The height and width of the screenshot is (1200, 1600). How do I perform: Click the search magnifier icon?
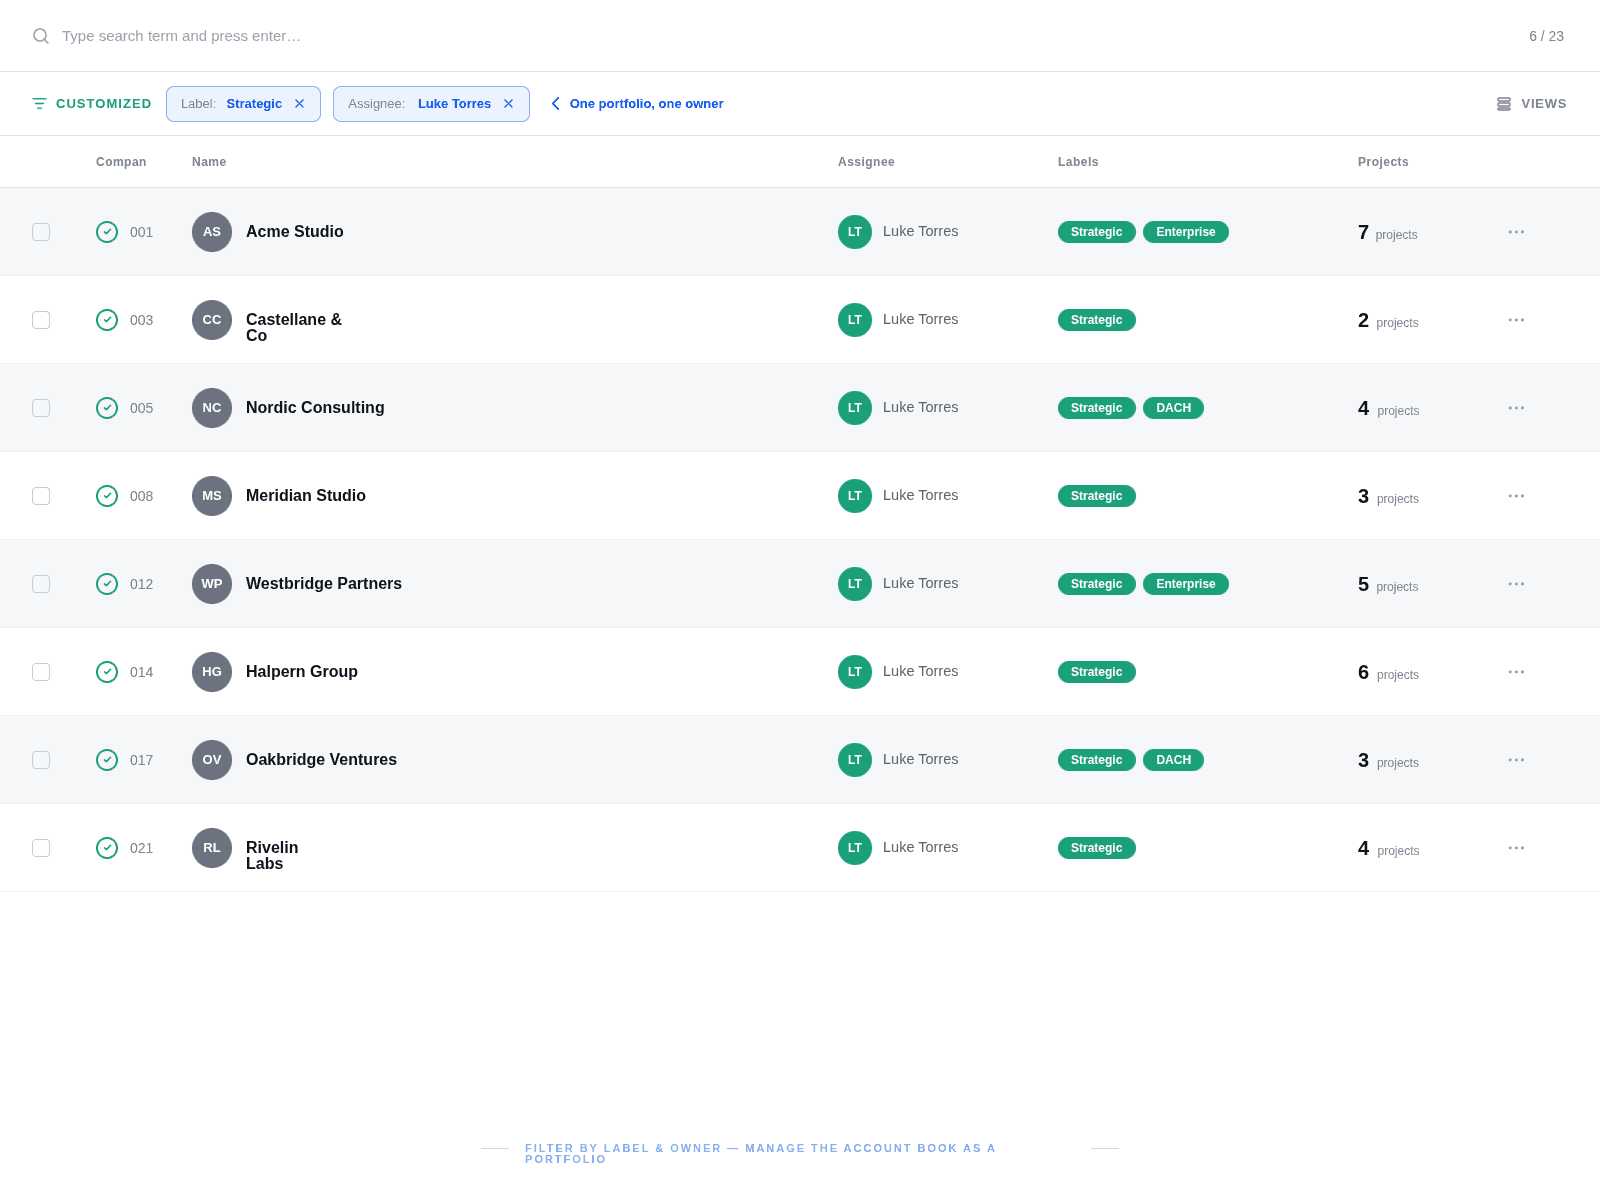(41, 36)
